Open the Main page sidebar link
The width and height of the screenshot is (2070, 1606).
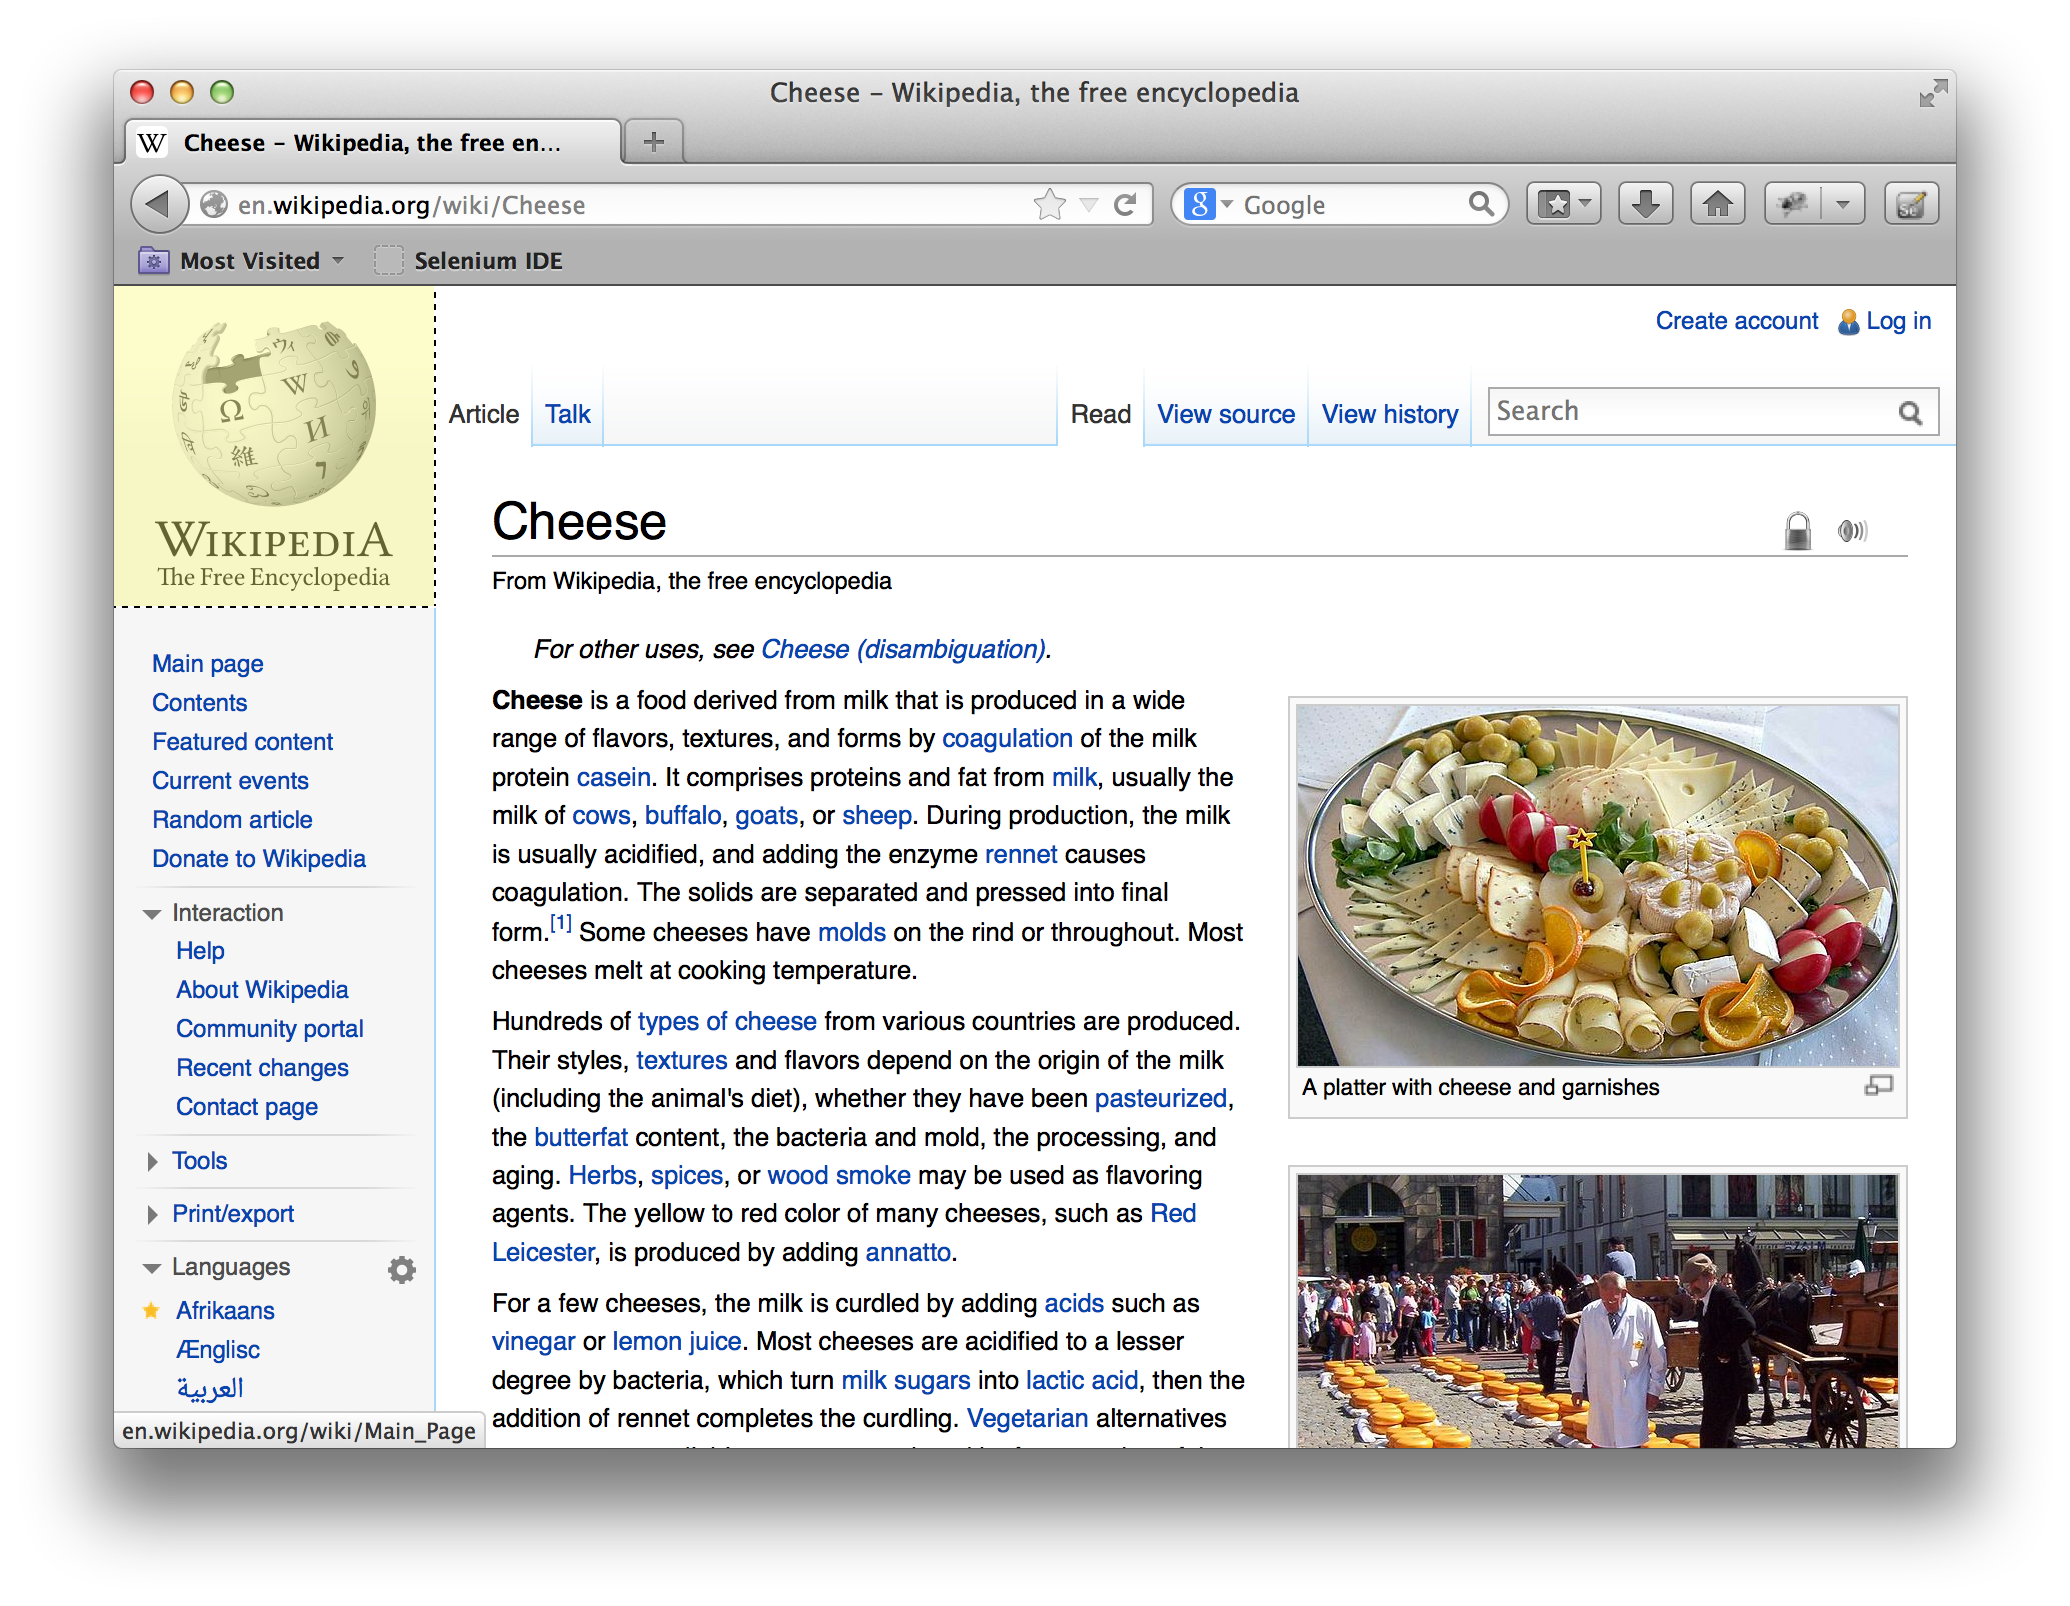click(x=207, y=664)
